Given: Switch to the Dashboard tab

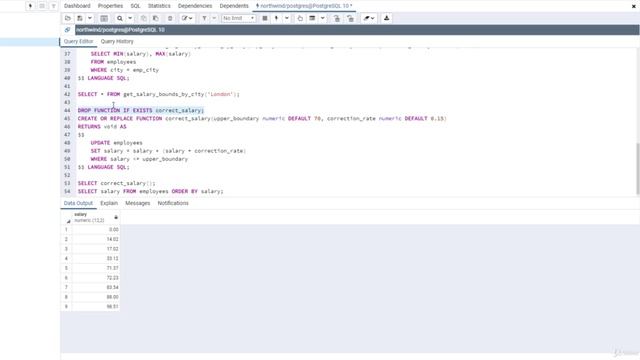Looking at the screenshot, I should click(x=77, y=6).
